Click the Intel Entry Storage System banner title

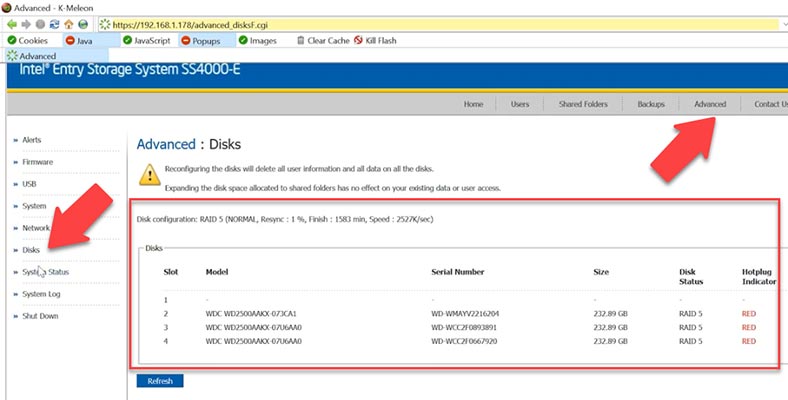[130, 69]
